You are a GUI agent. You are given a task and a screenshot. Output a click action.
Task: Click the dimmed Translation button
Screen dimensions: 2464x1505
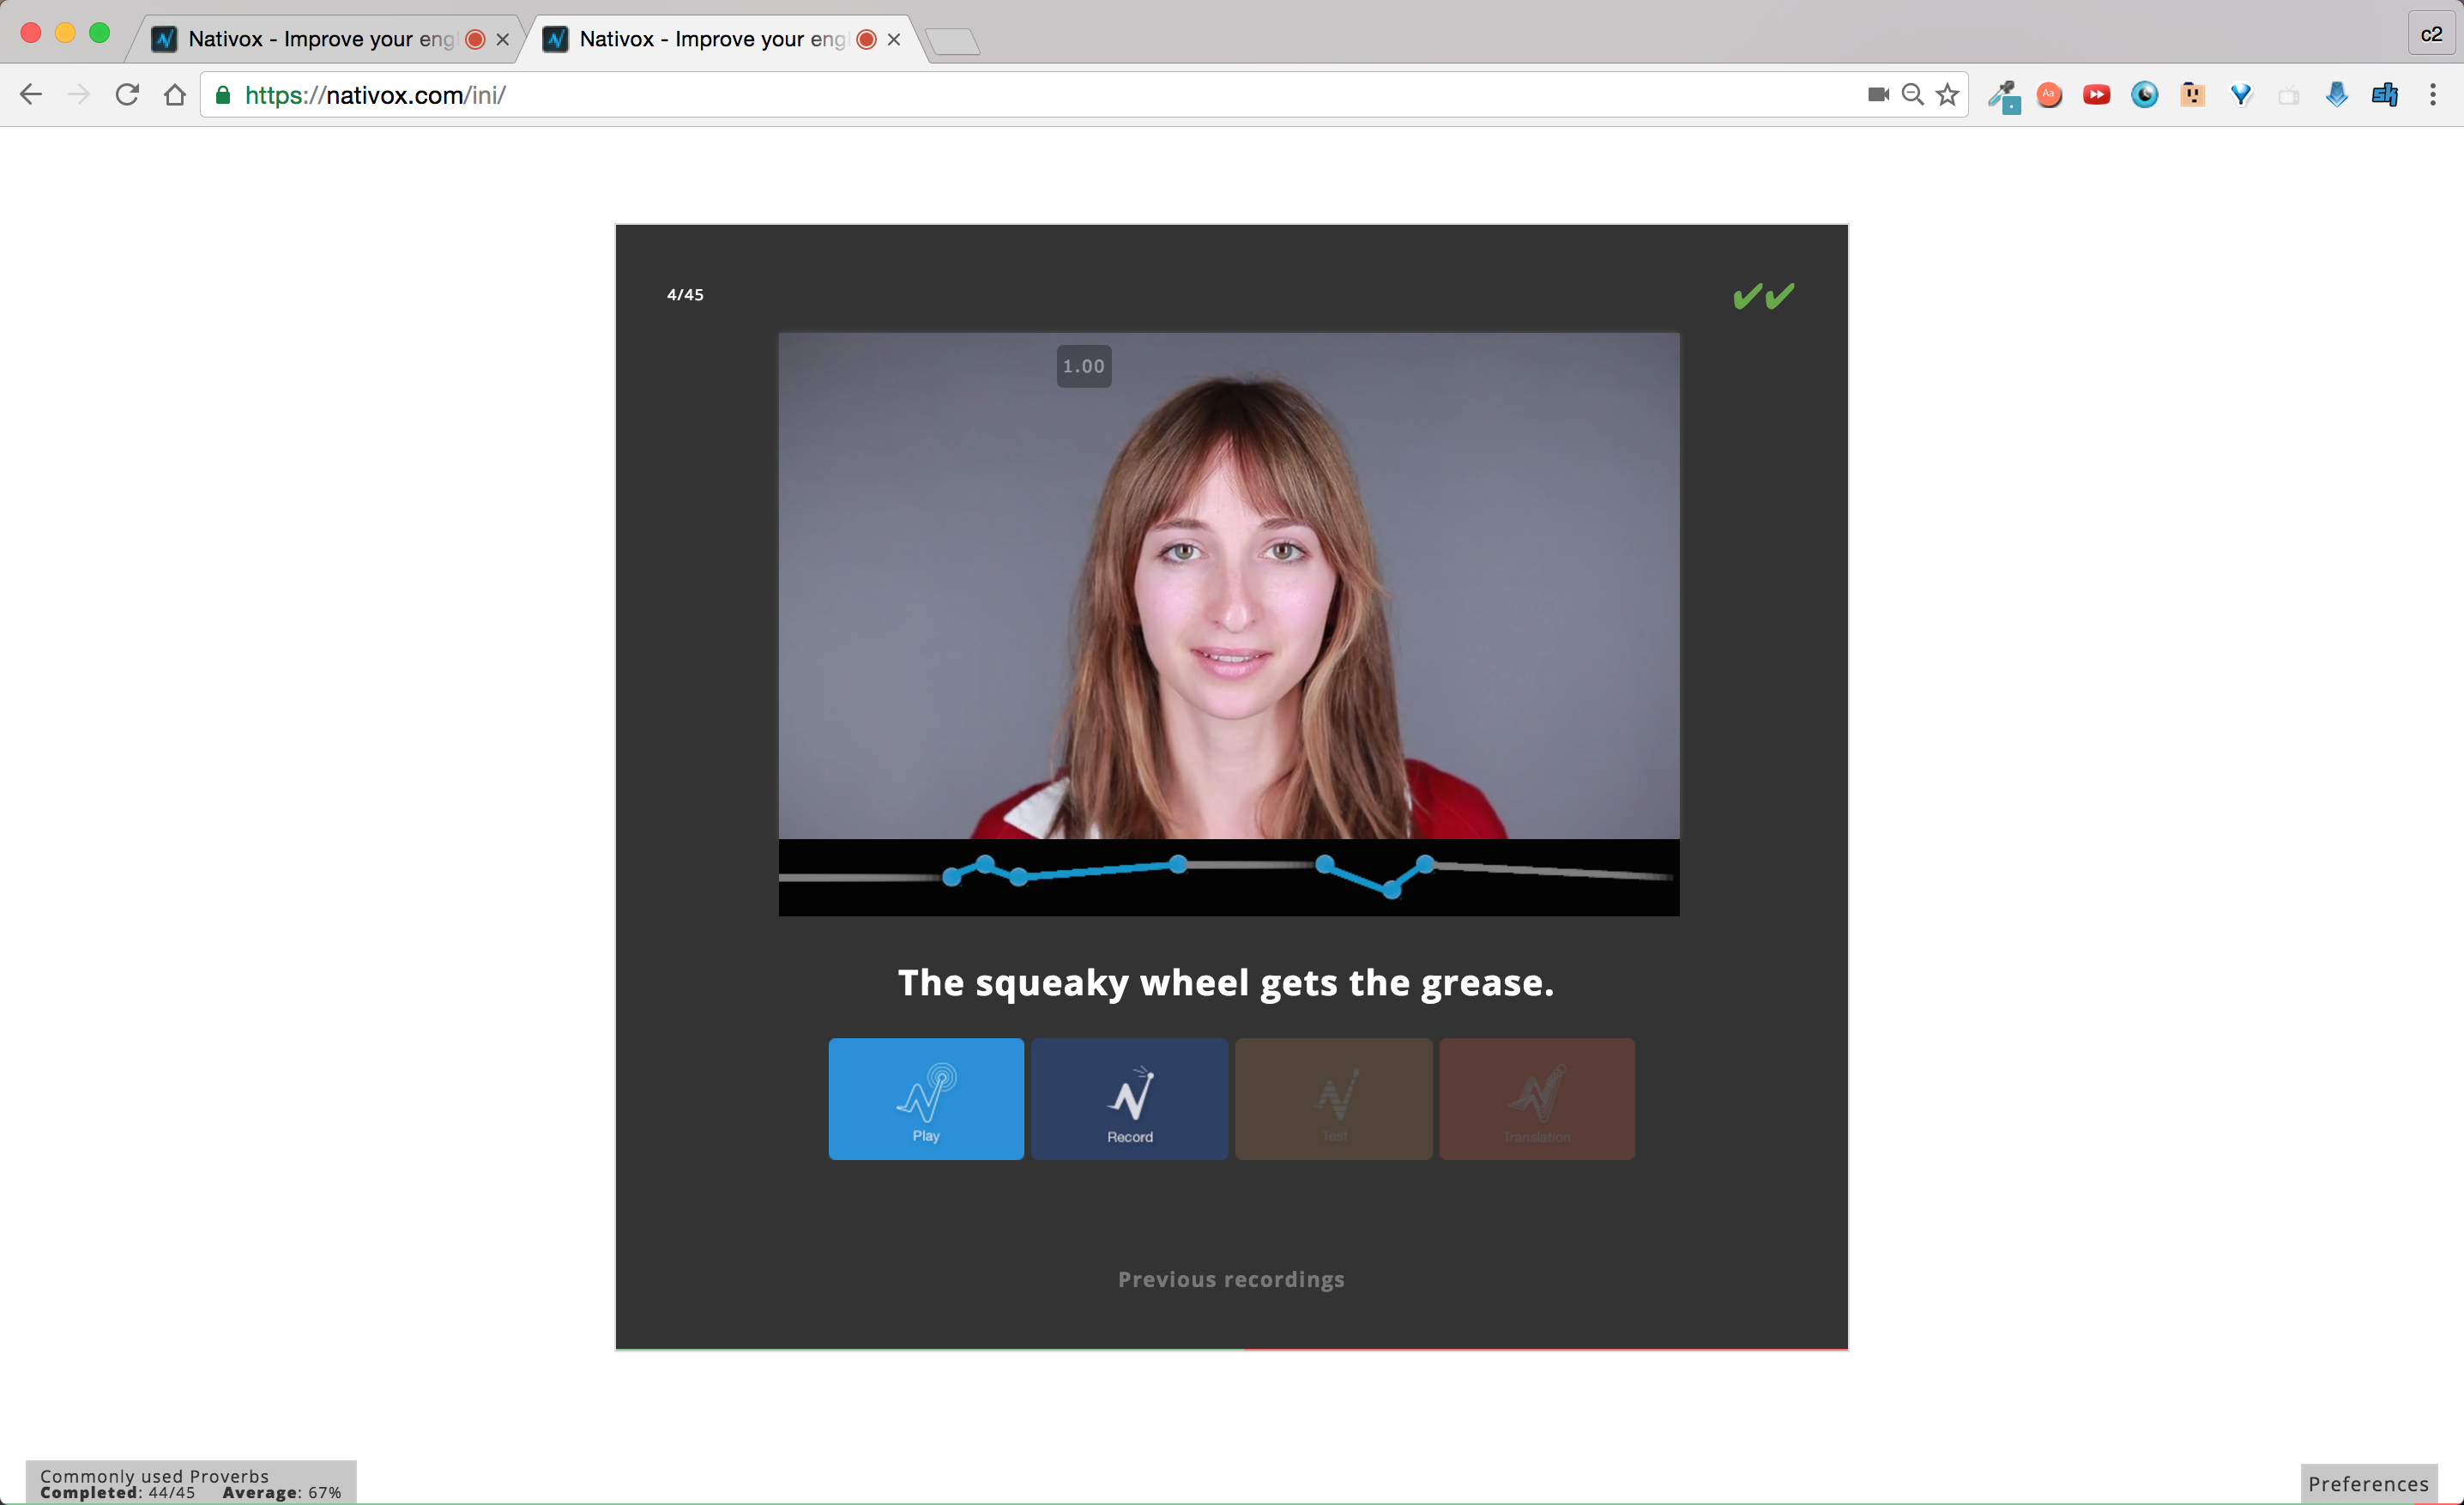point(1536,1098)
